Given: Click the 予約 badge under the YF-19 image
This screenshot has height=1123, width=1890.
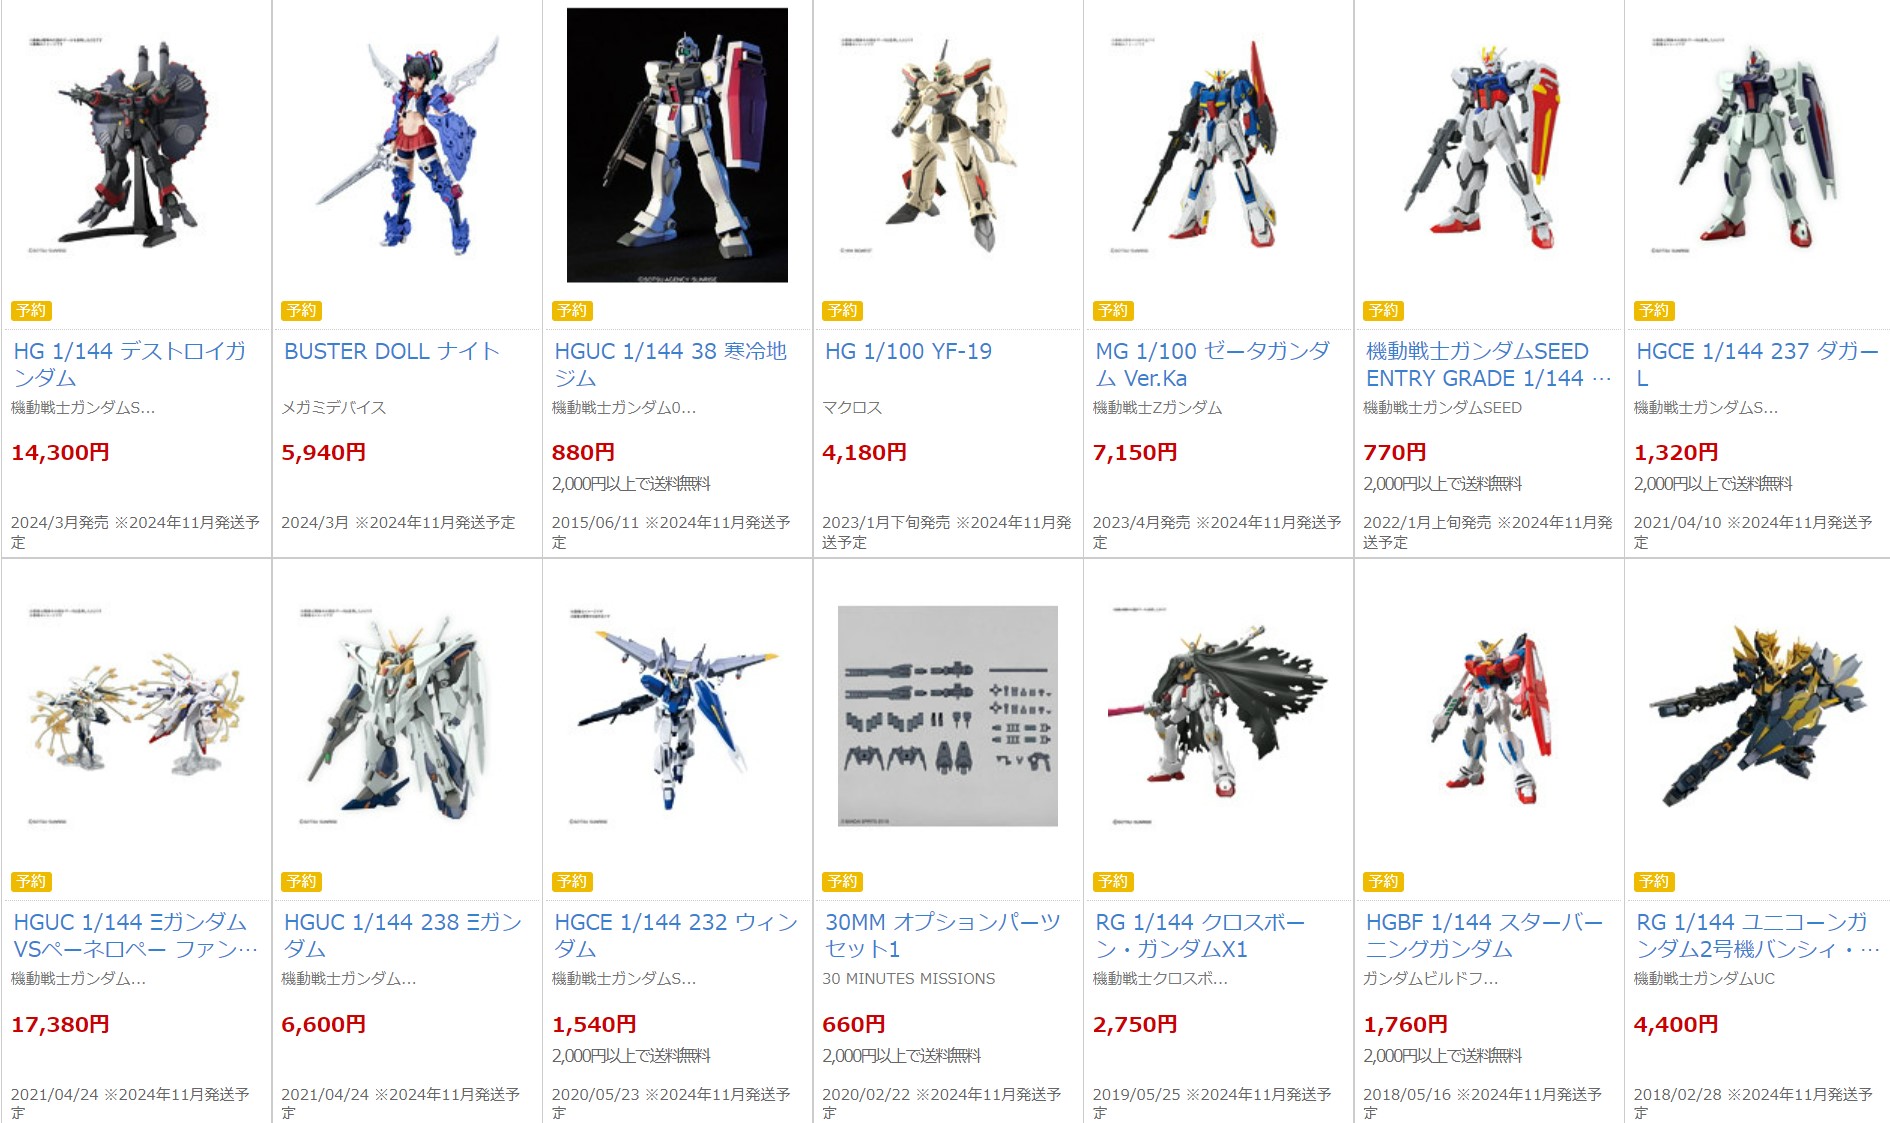Looking at the screenshot, I should coord(843,311).
